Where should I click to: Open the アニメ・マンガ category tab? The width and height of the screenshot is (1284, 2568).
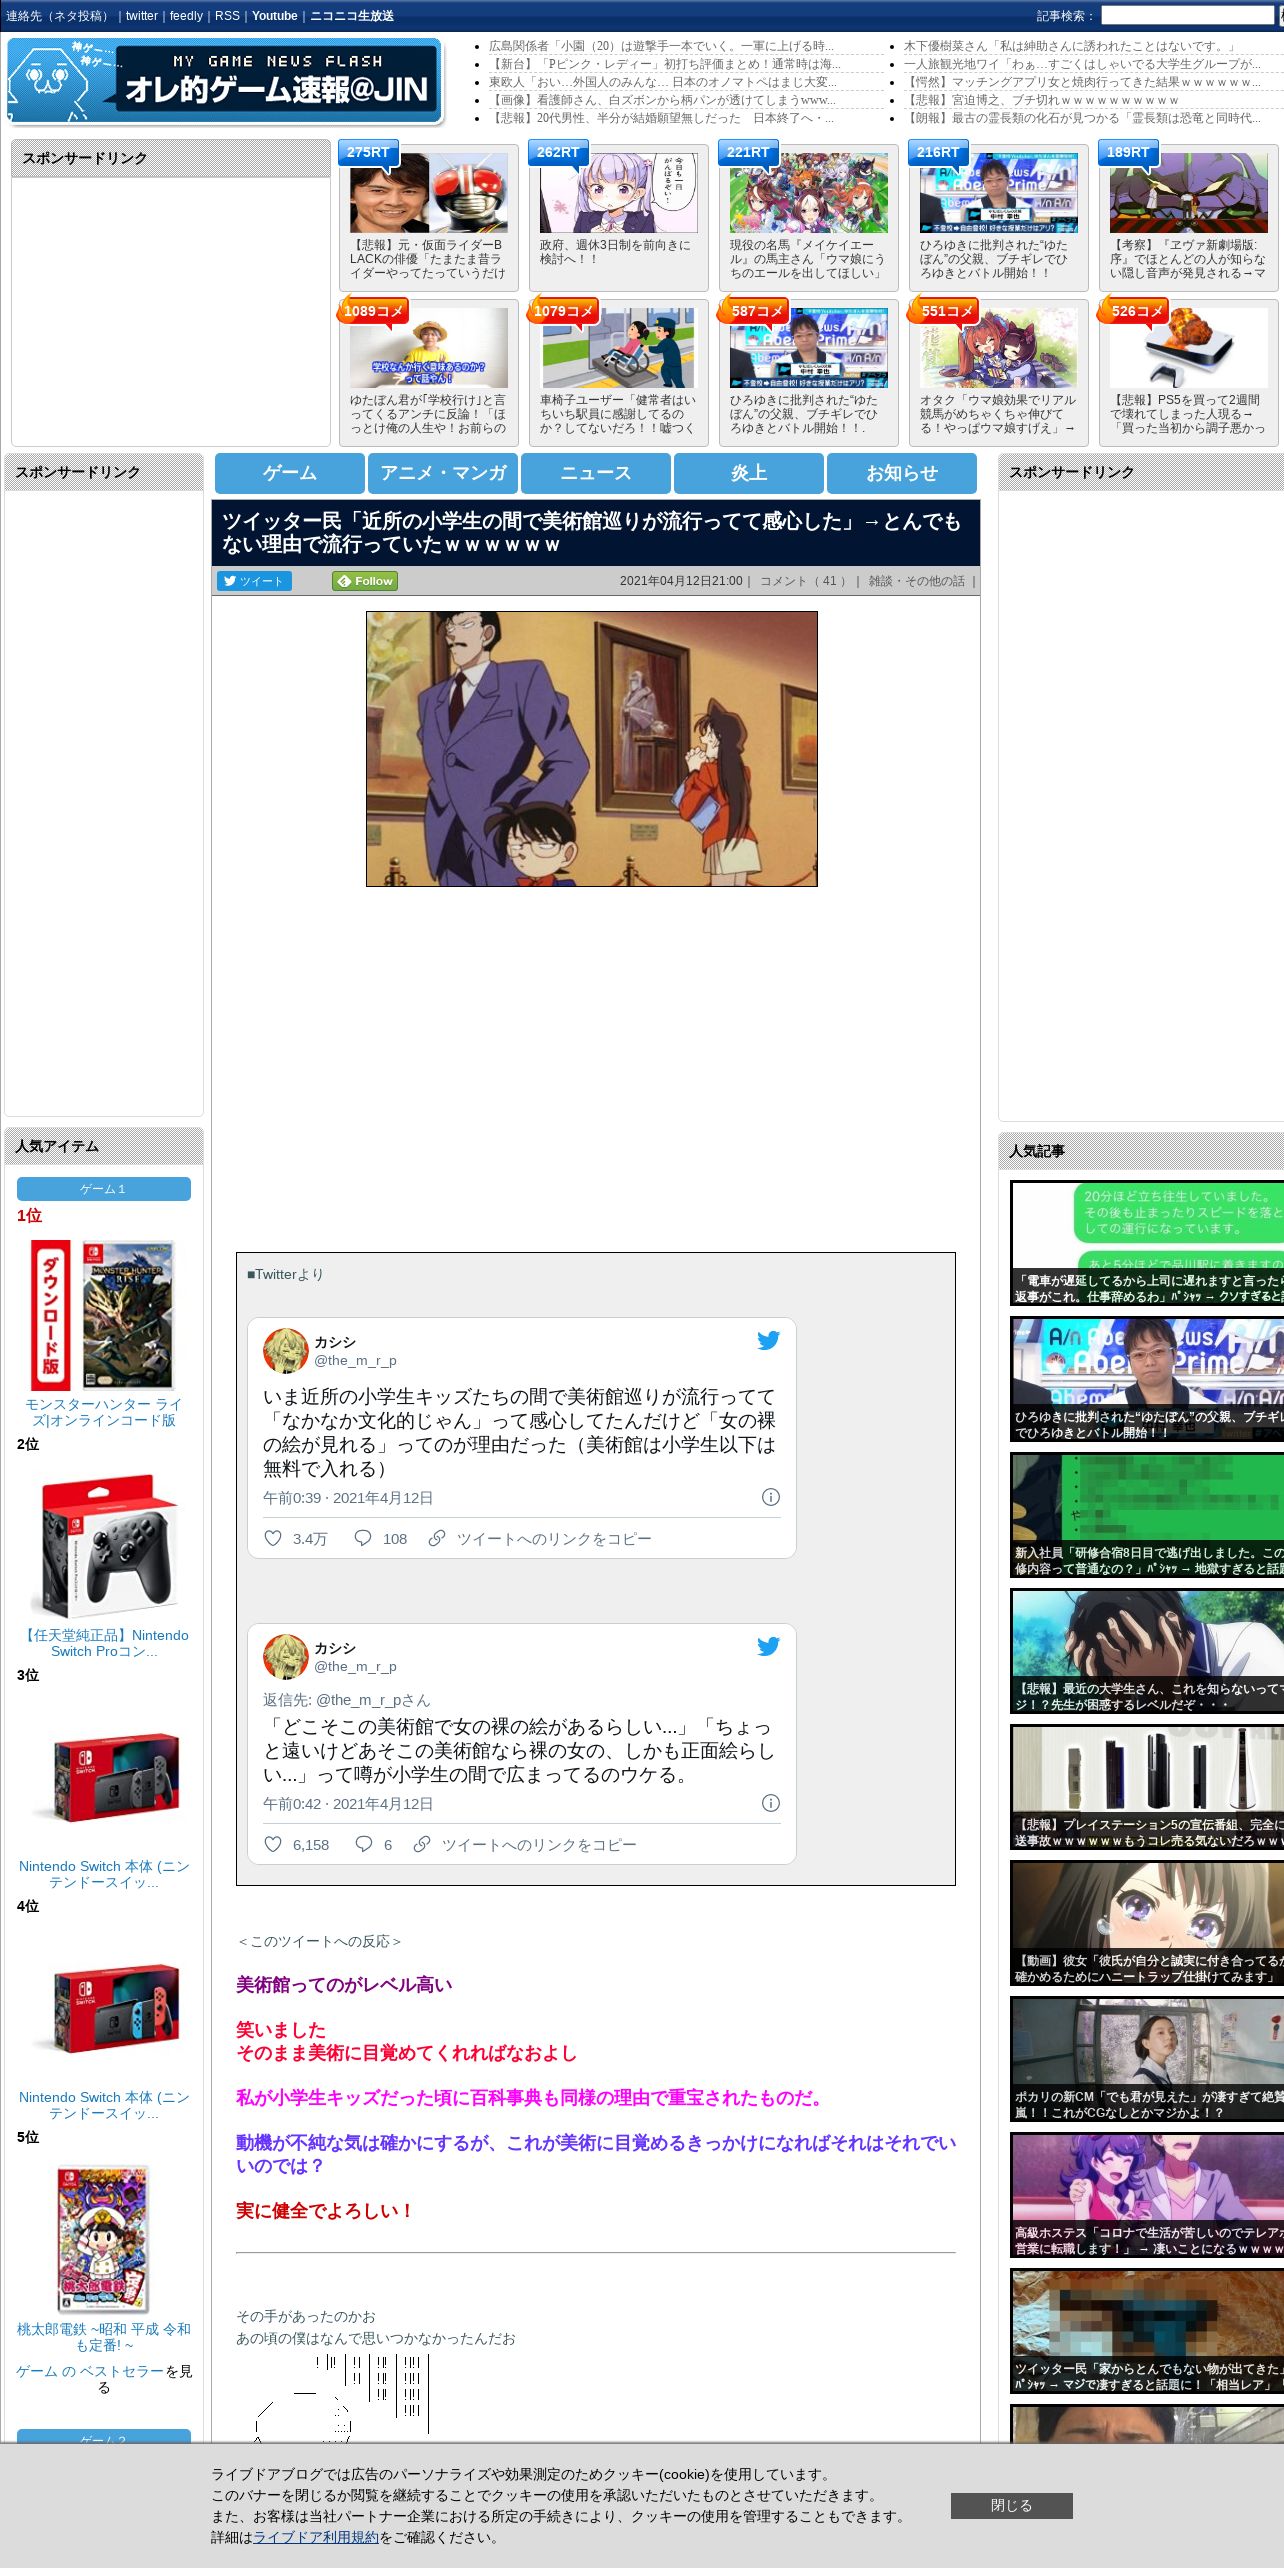pos(443,473)
